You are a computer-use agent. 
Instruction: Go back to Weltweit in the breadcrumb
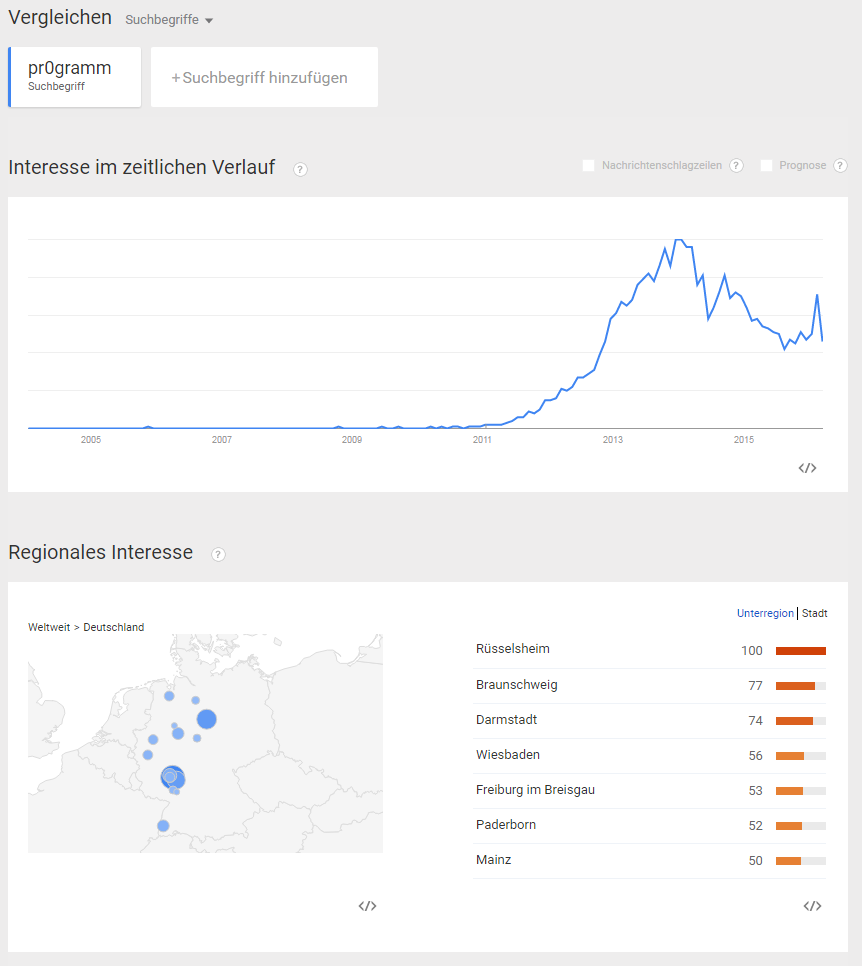49,627
